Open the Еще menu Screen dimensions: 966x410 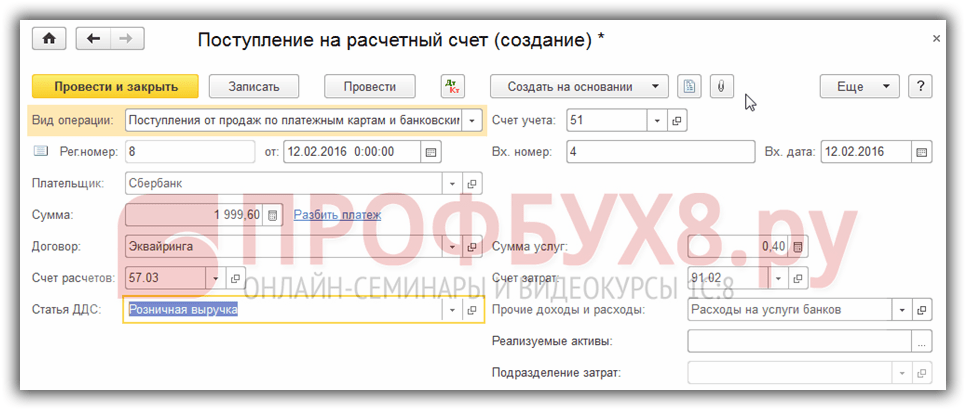(859, 87)
